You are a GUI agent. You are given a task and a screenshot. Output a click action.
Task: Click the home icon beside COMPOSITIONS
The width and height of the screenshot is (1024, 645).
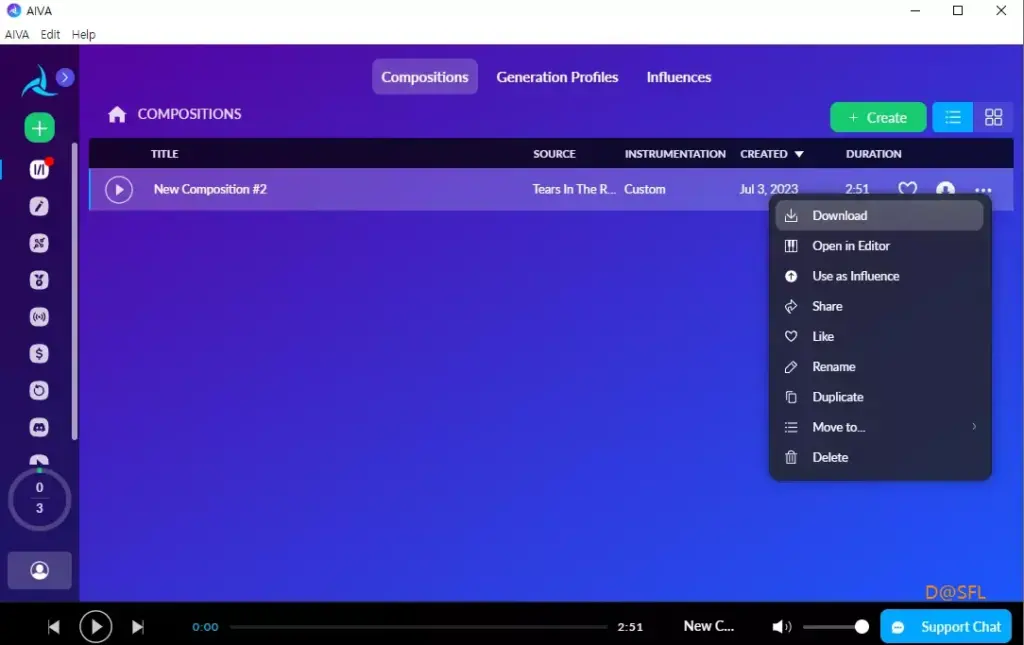pyautogui.click(x=117, y=114)
